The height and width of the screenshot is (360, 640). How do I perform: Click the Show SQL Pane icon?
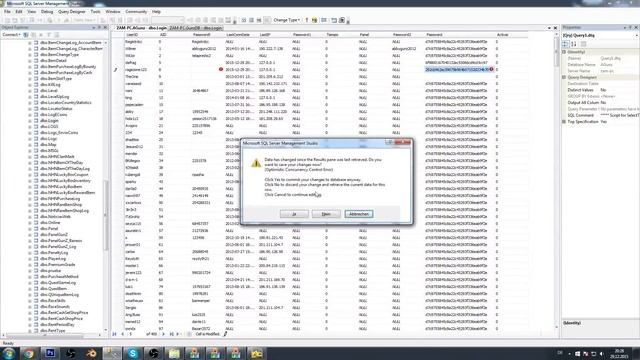pyautogui.click(x=259, y=20)
